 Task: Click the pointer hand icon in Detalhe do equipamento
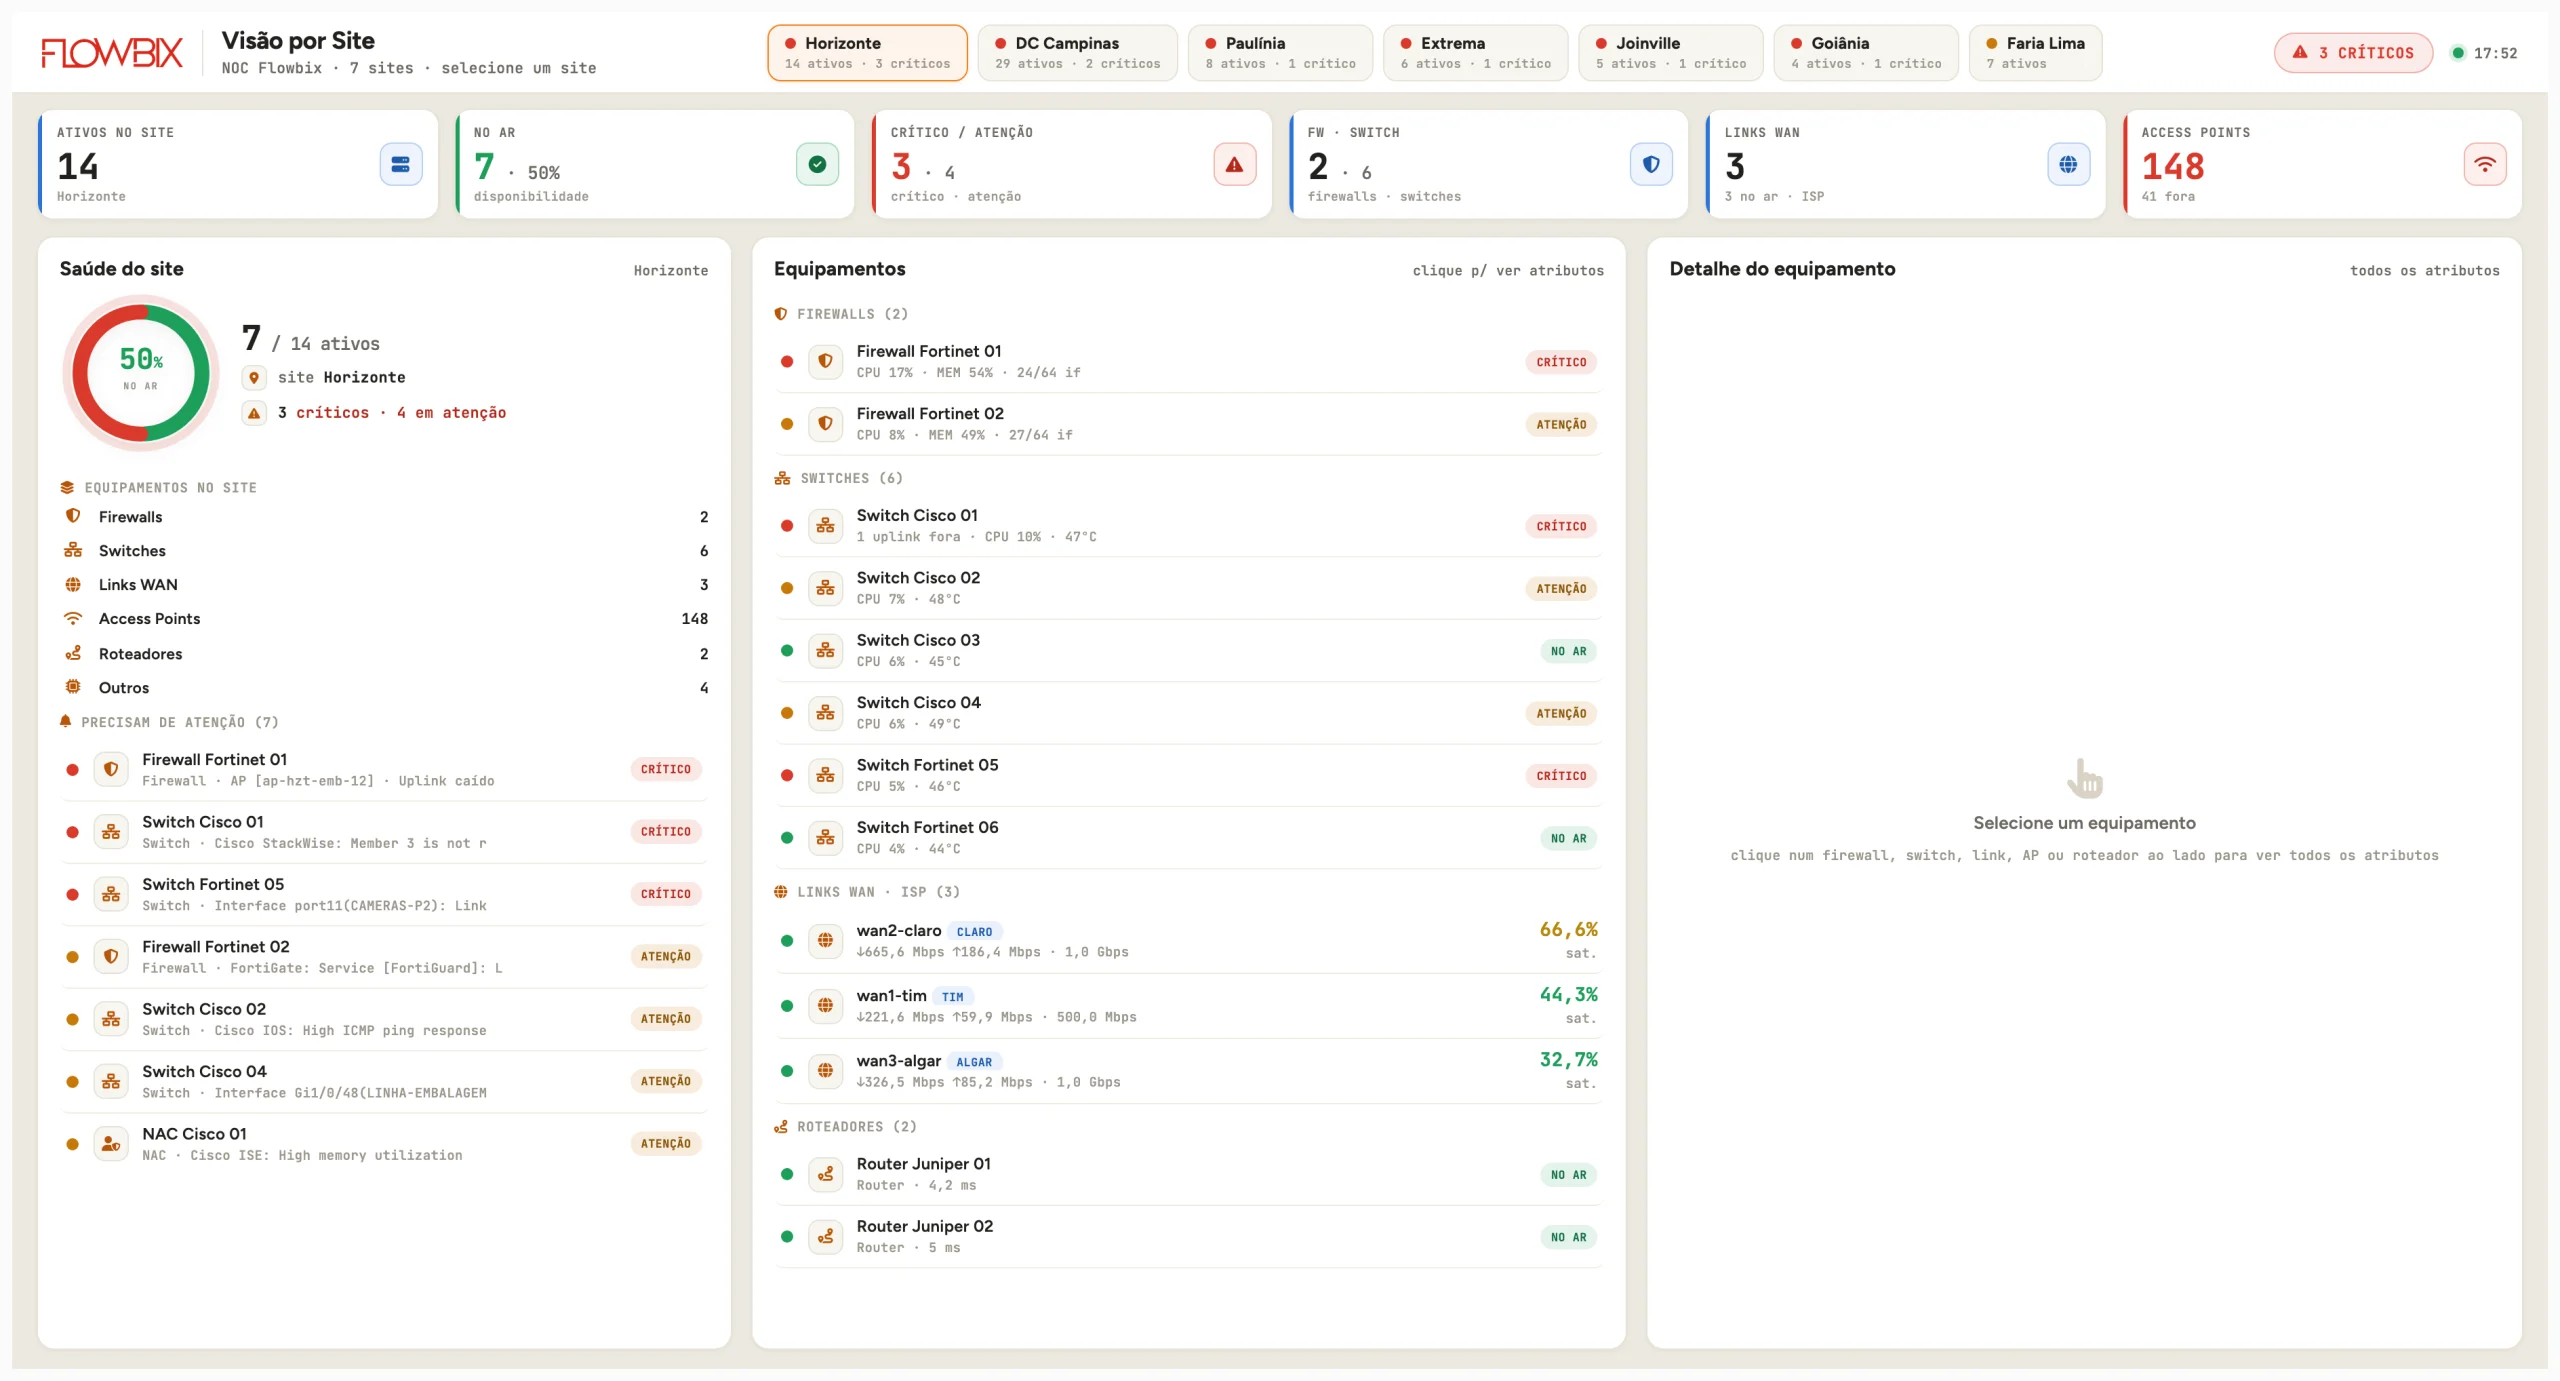coord(2085,778)
